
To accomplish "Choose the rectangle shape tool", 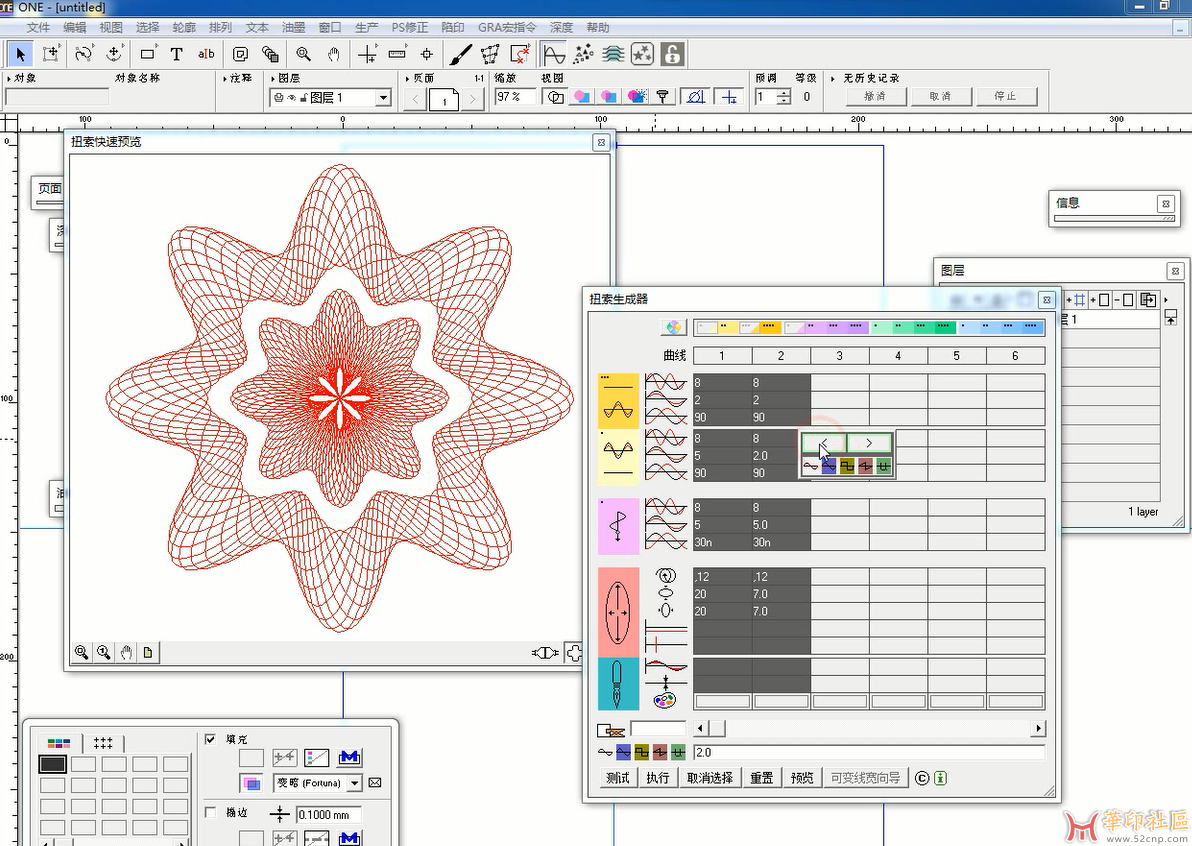I will point(148,54).
